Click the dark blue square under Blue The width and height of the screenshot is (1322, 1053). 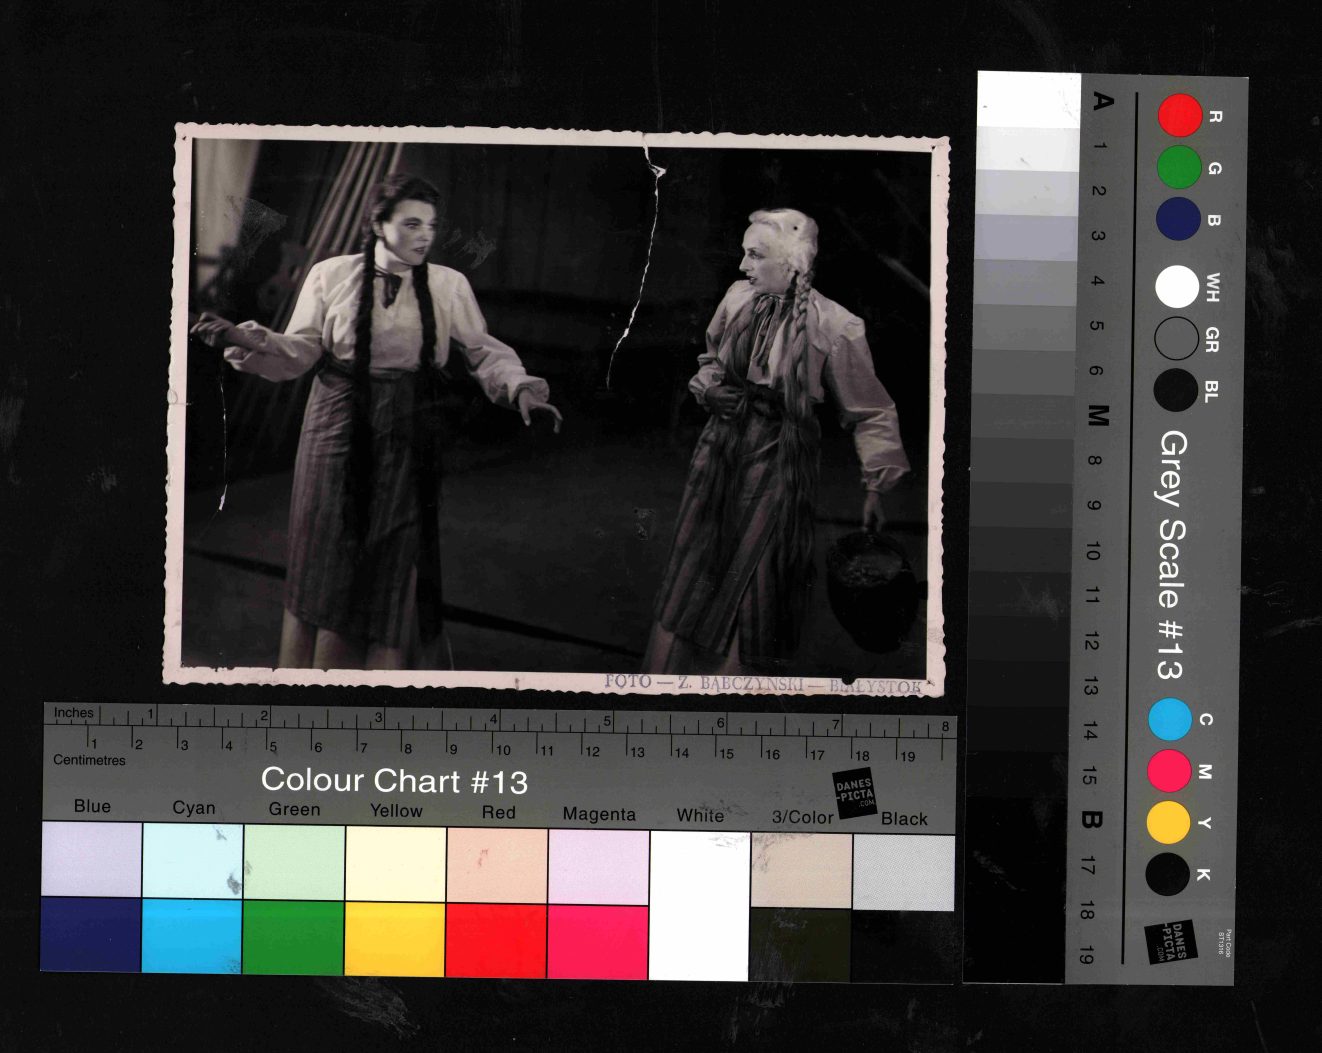click(91, 934)
